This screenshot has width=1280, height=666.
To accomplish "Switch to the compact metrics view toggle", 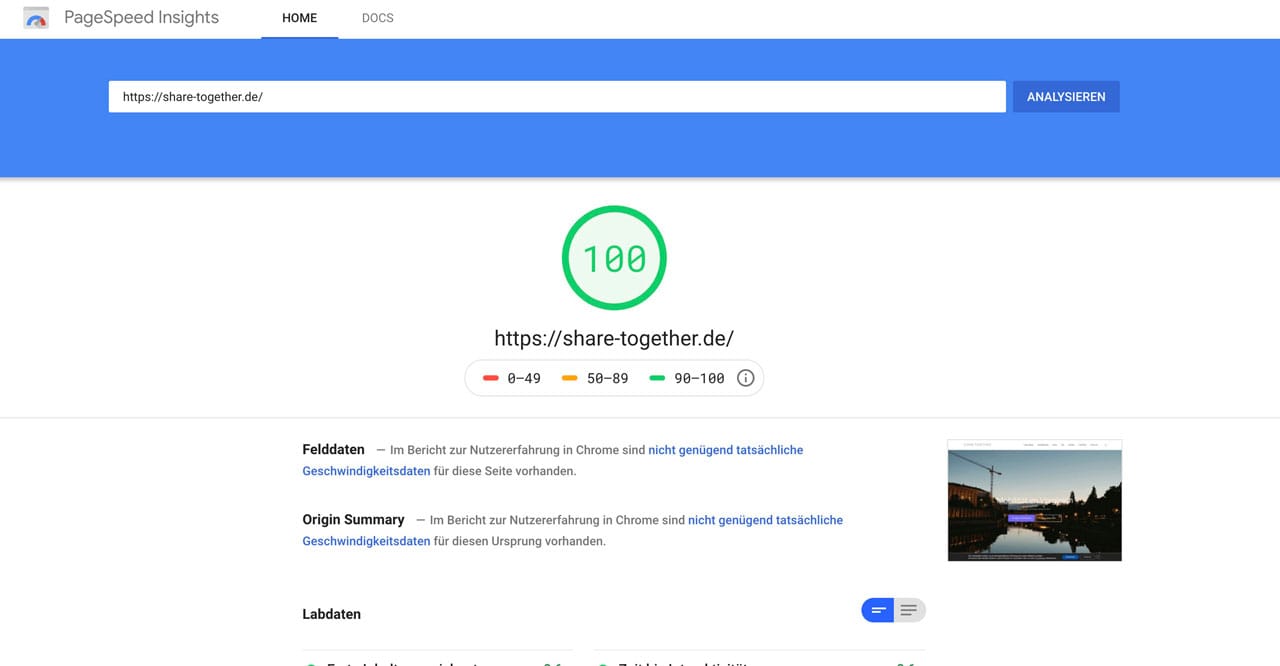I will (878, 610).
